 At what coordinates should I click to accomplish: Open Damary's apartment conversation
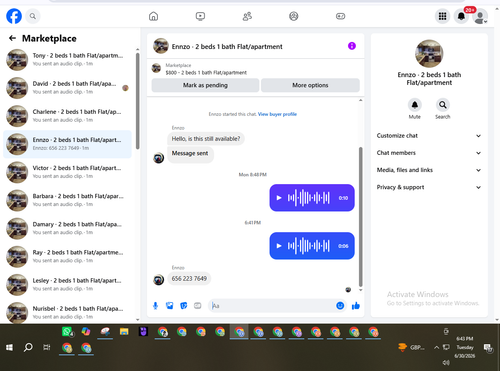point(67,228)
